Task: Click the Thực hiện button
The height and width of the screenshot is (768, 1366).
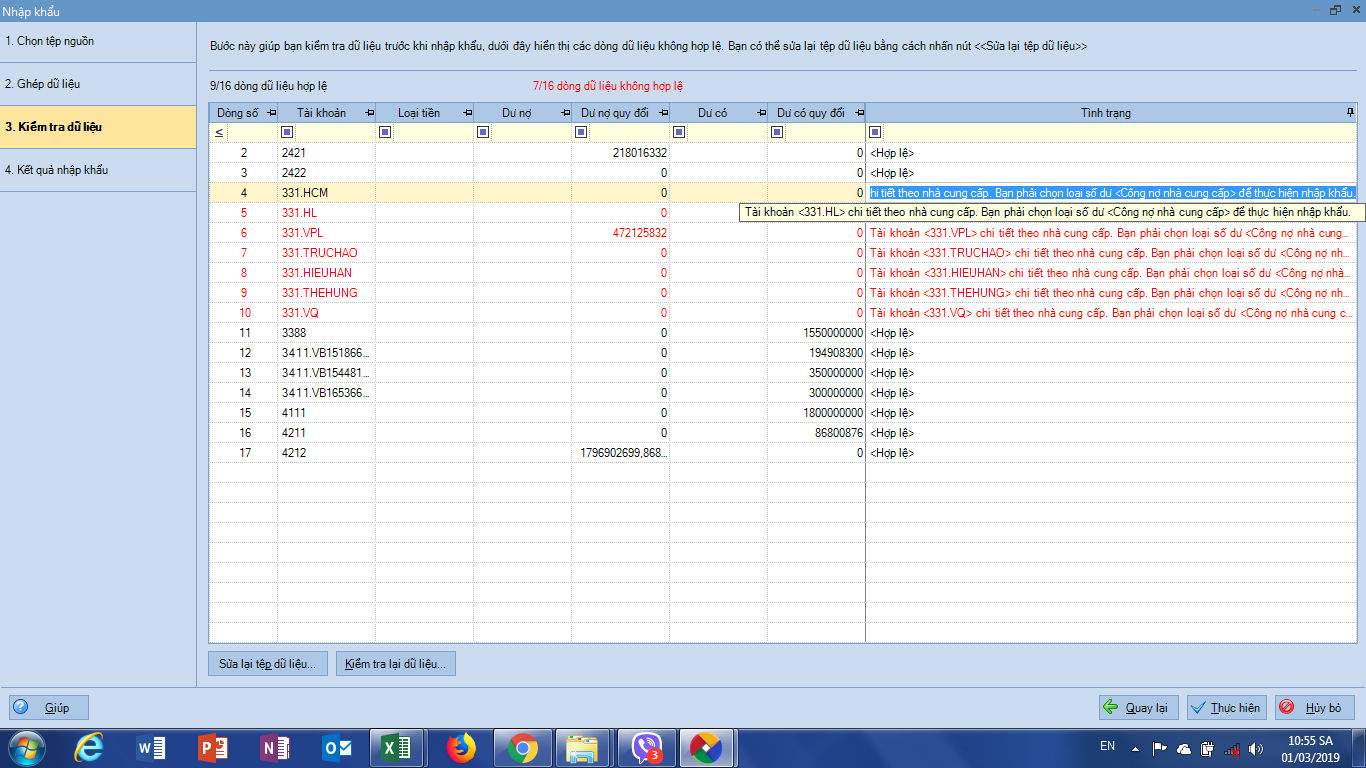Action: [x=1226, y=708]
